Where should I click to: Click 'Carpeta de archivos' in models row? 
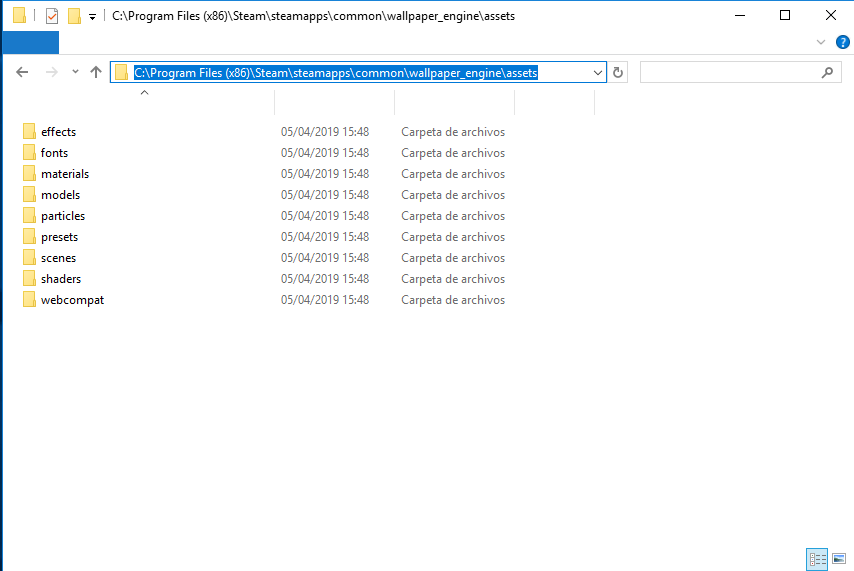pyautogui.click(x=453, y=195)
